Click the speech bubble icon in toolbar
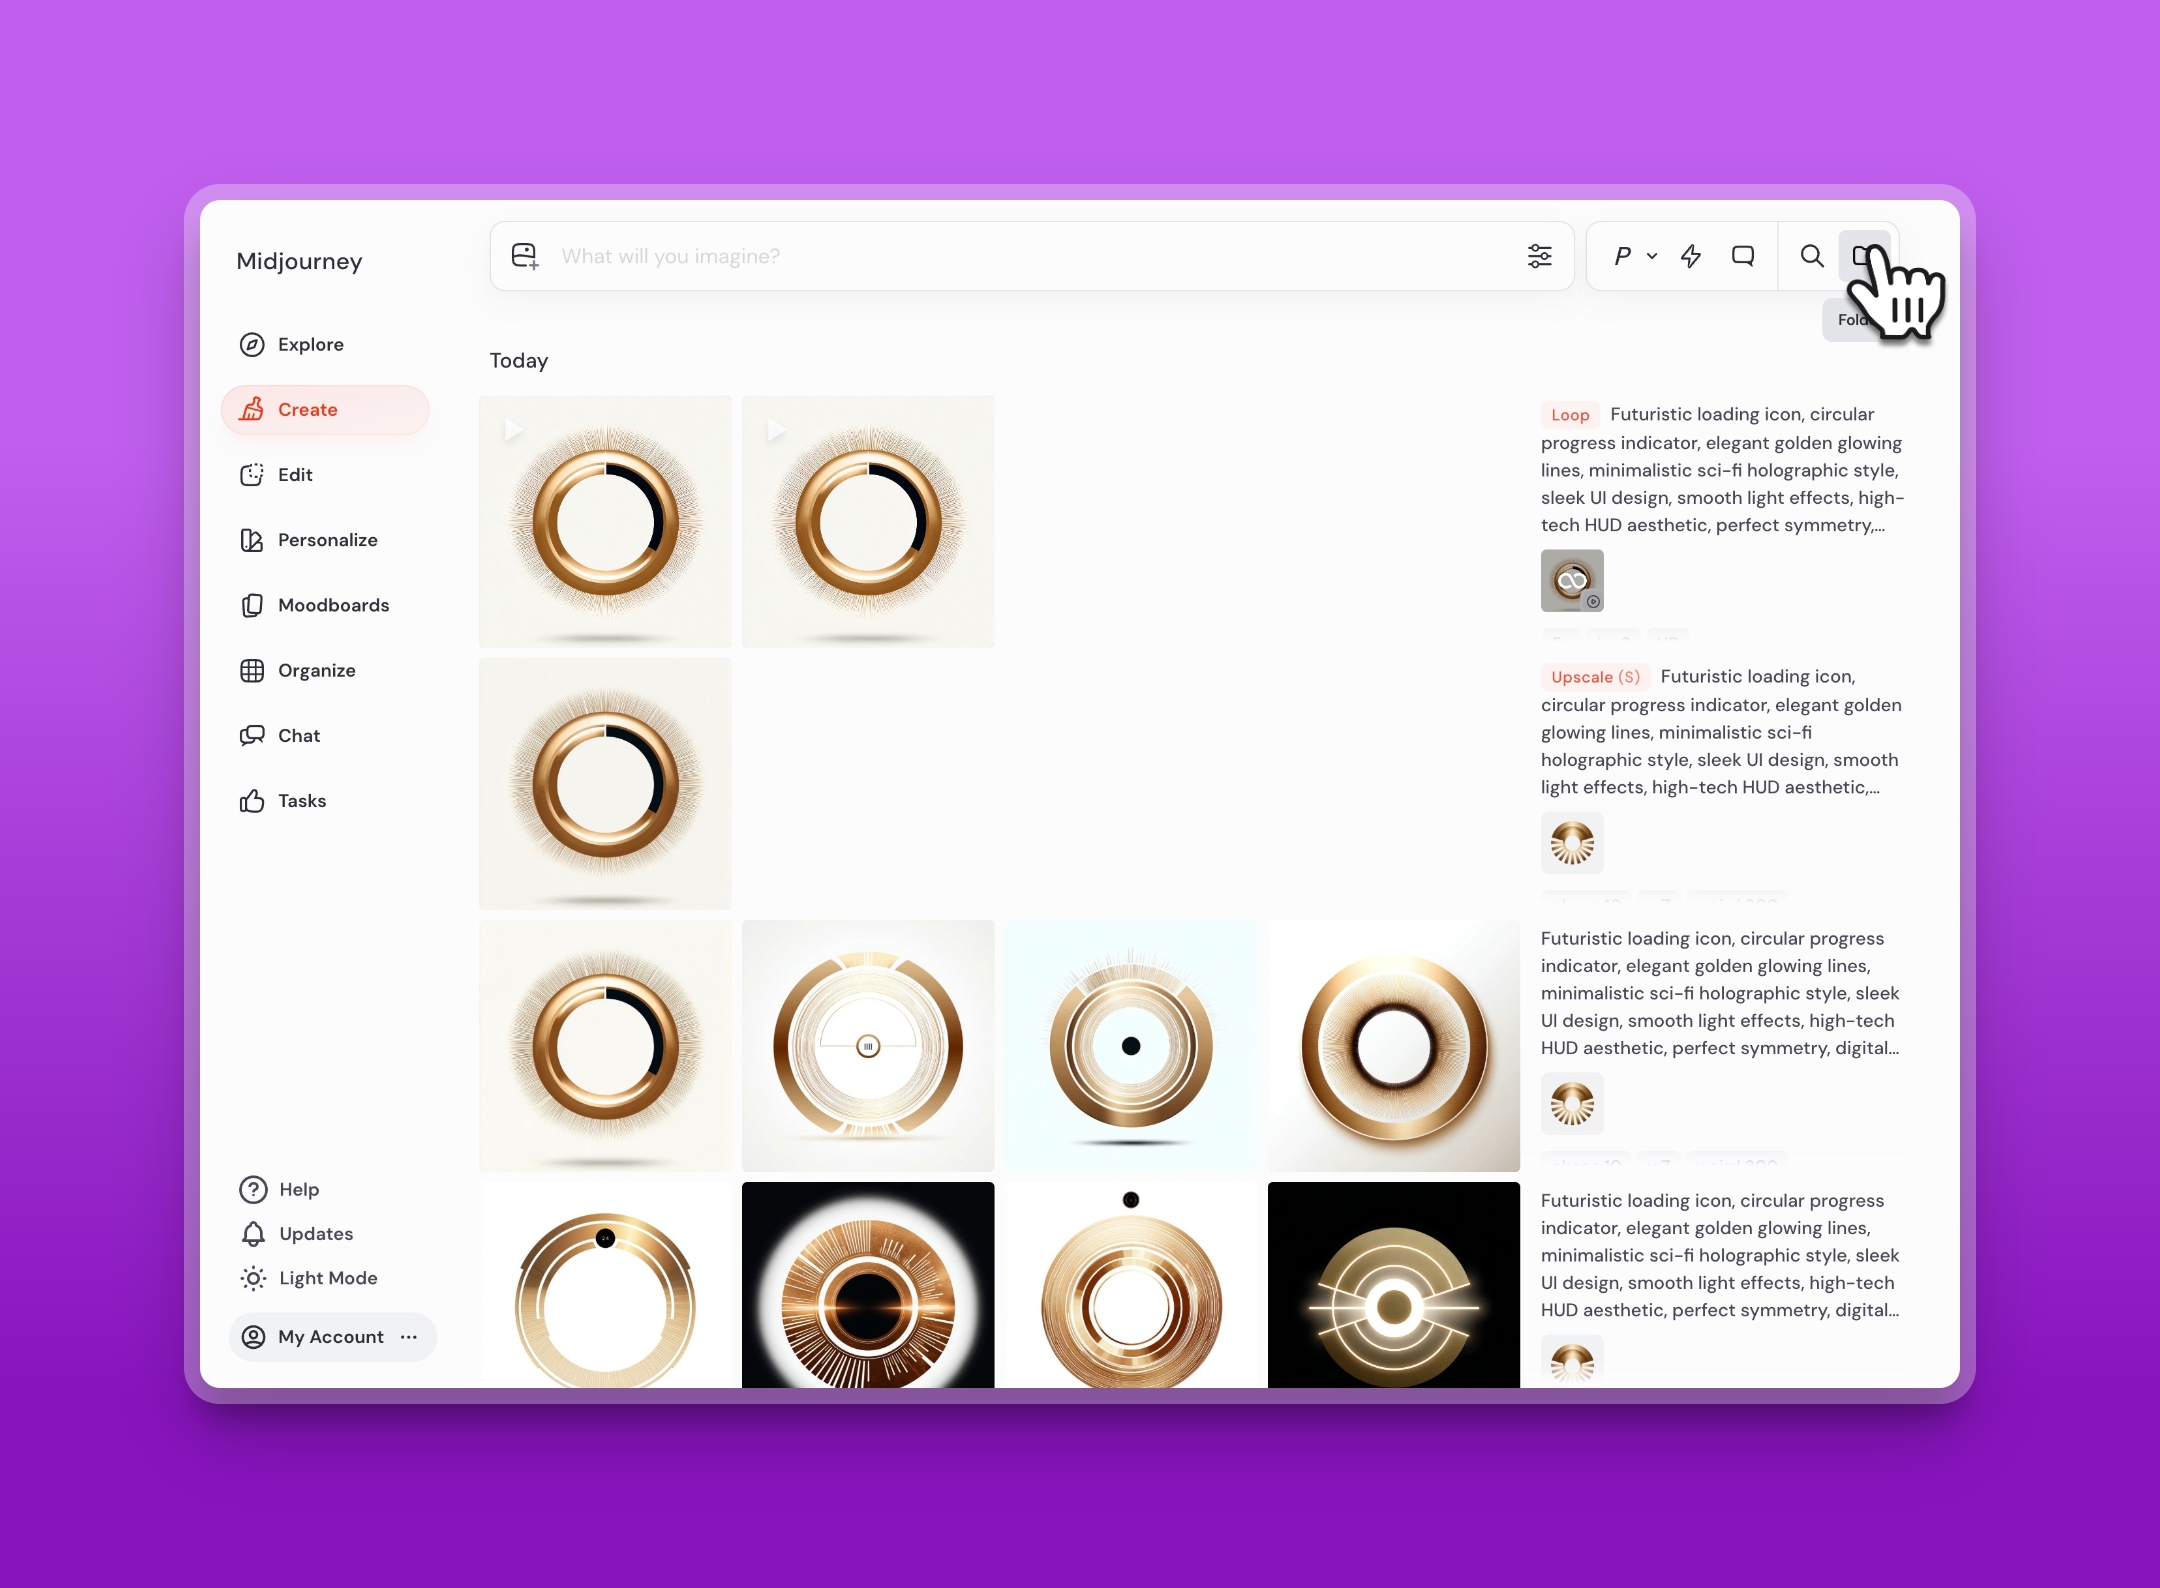The width and height of the screenshot is (2160, 1588). (1743, 256)
